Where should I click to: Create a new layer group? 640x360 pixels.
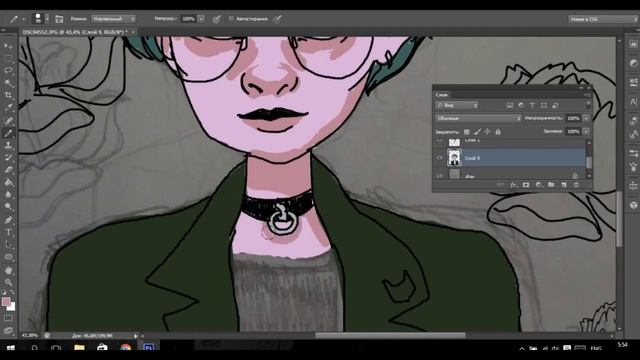551,185
